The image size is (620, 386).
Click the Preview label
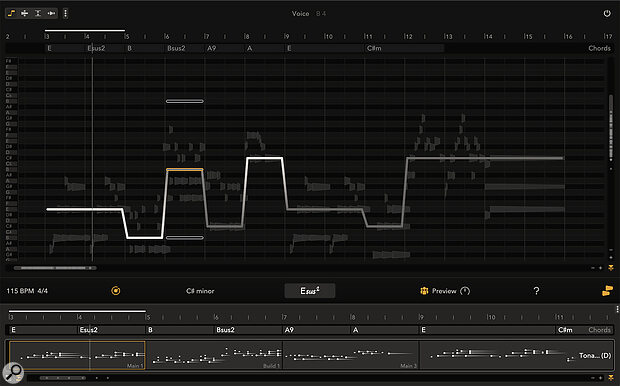tap(444, 291)
